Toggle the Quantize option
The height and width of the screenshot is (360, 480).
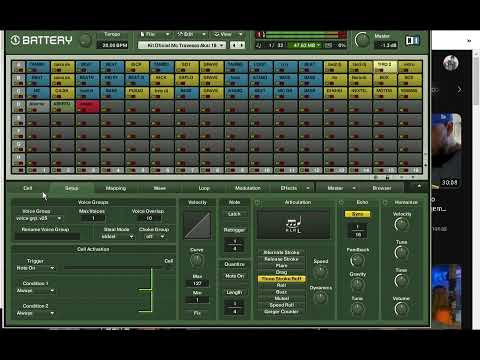pos(234,264)
